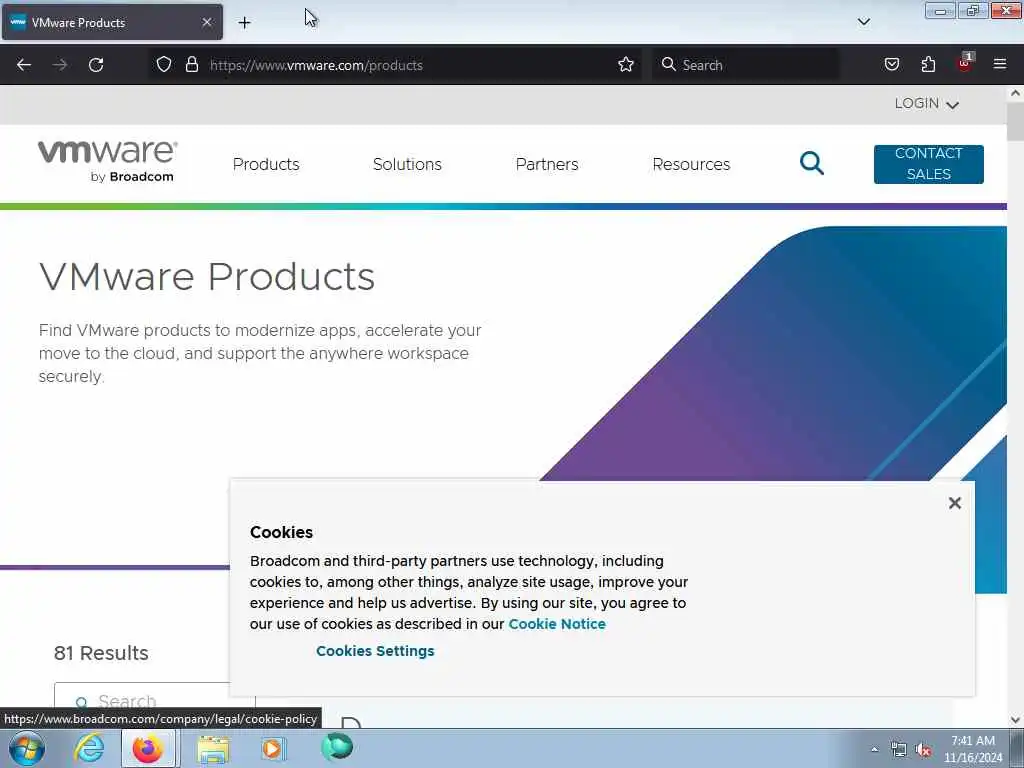Open the Extensions puzzle icon
This screenshot has width=1024, height=768.
[928, 65]
